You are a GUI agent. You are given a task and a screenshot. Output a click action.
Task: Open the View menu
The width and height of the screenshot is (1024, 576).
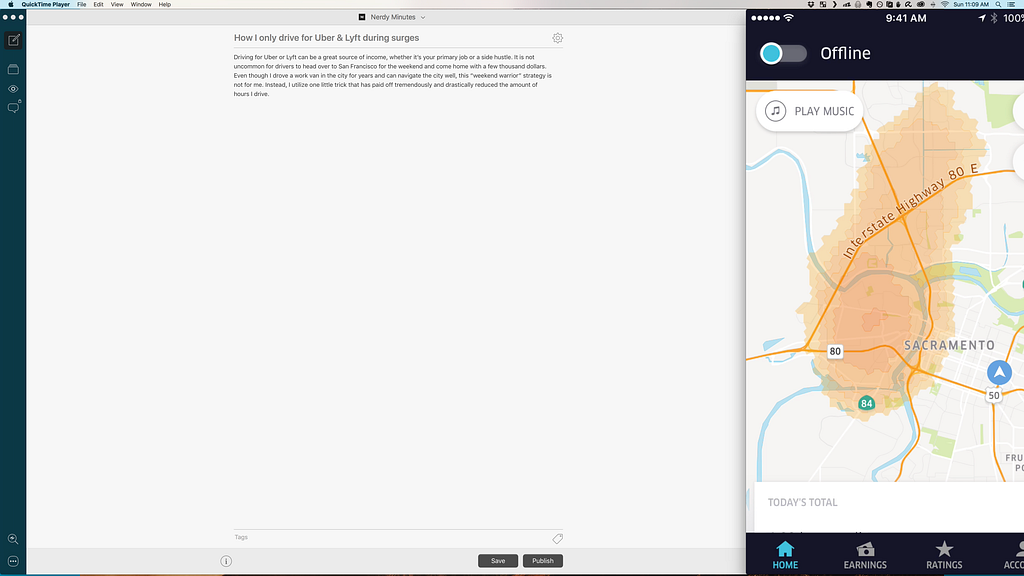117,5
